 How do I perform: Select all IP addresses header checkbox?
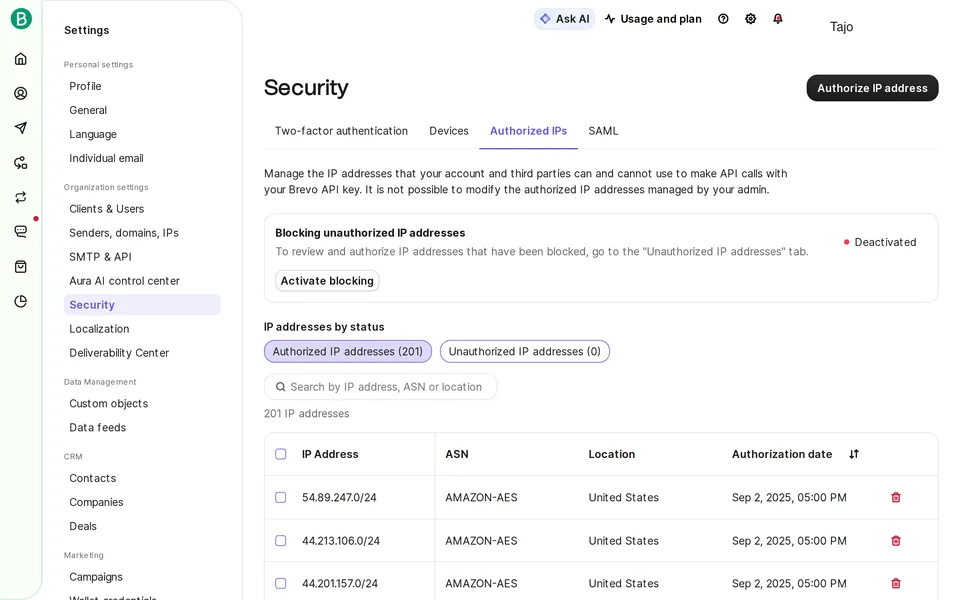[x=280, y=454]
